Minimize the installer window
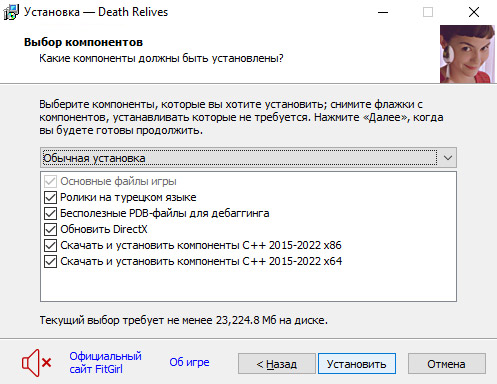 (x=383, y=12)
